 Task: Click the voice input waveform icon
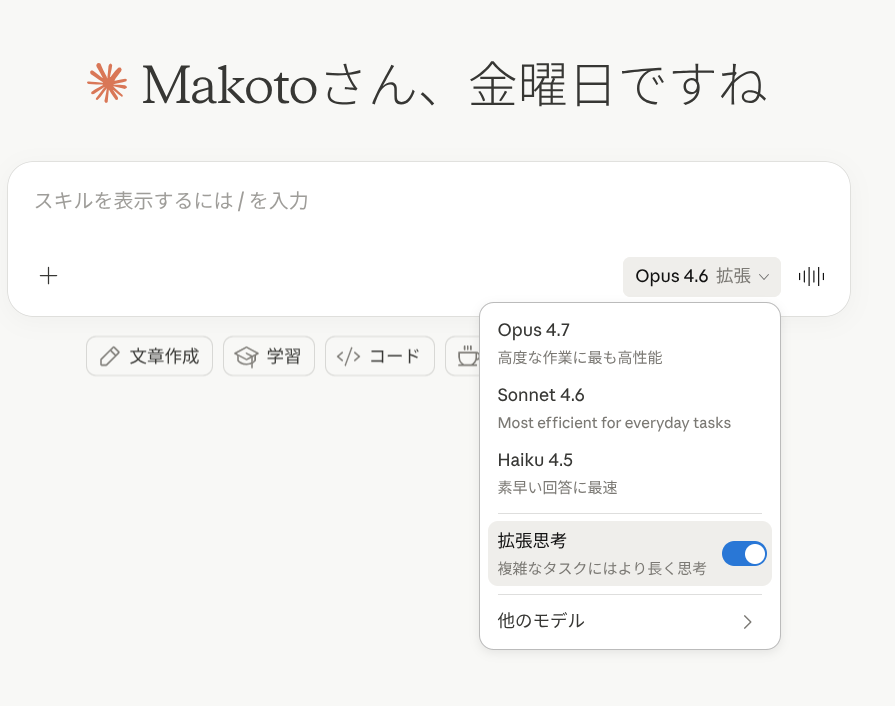(810, 276)
